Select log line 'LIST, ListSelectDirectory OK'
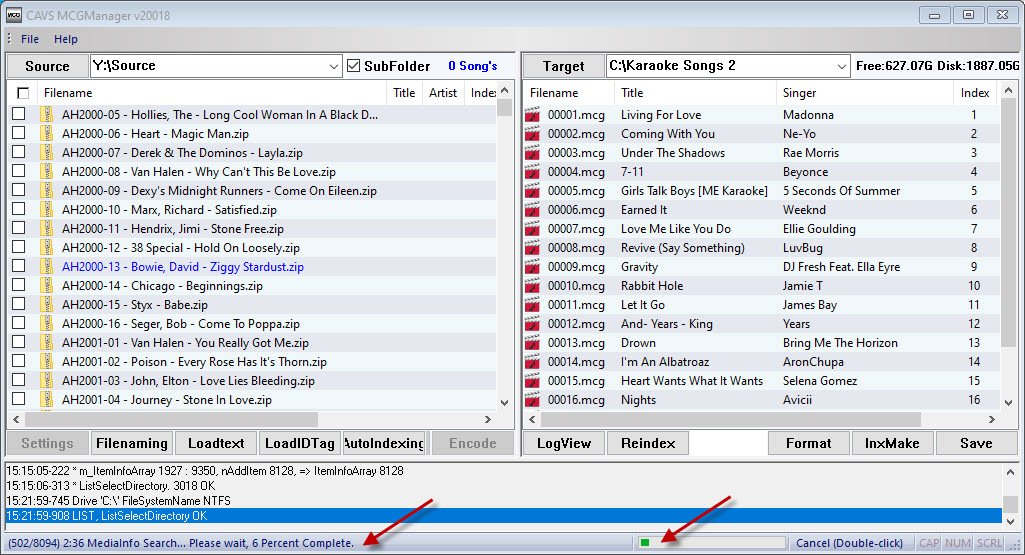Screen dimensions: 1025x555 pyautogui.click(x=503, y=516)
